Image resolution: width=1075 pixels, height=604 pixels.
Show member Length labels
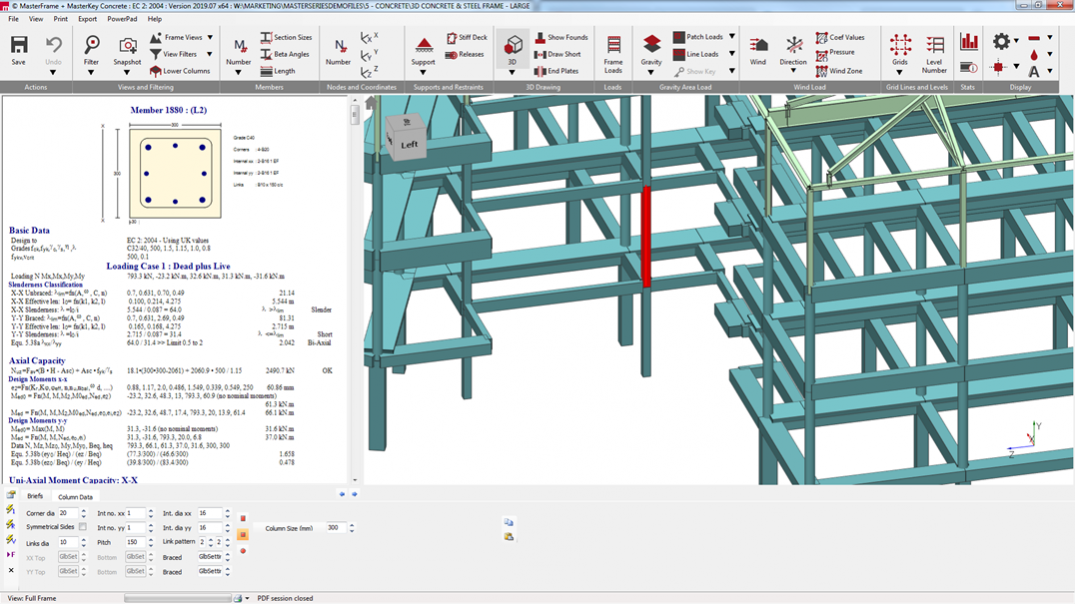pyautogui.click(x=278, y=71)
